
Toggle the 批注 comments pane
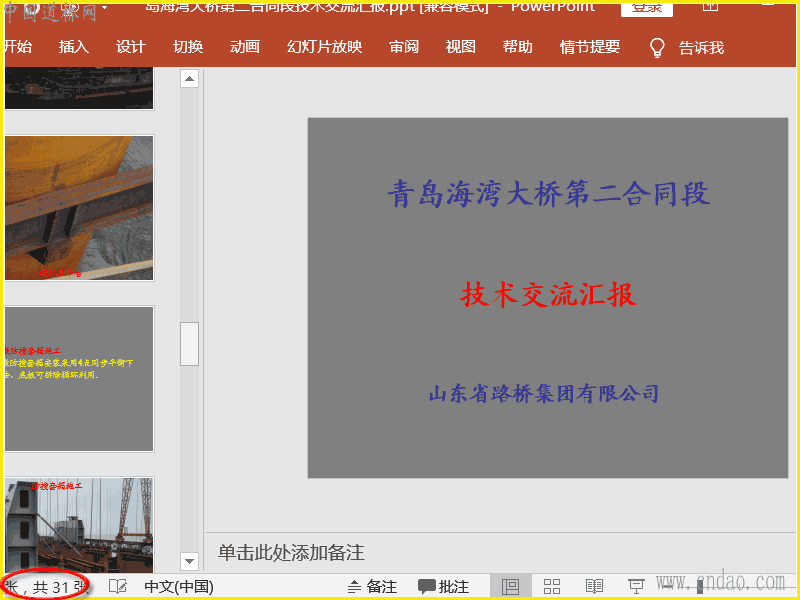pyautogui.click(x=443, y=587)
